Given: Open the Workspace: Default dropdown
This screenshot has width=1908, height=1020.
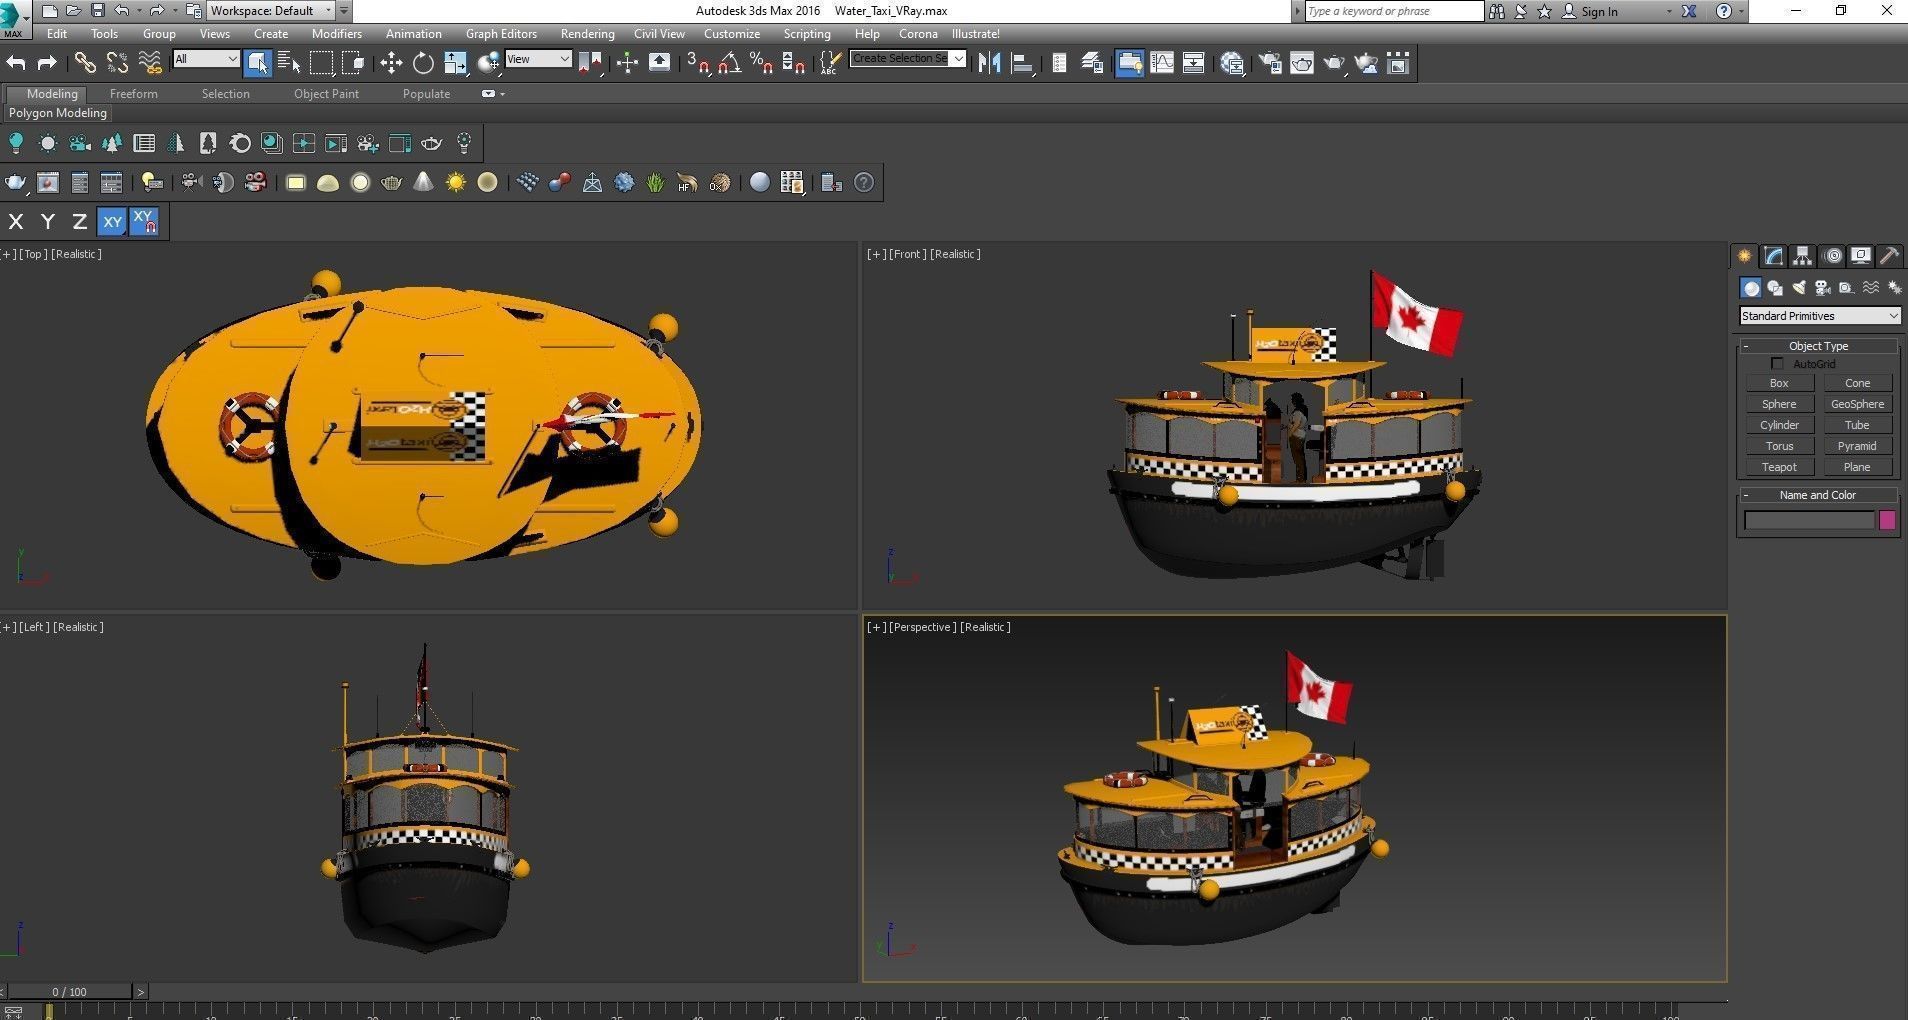Looking at the screenshot, I should pyautogui.click(x=271, y=11).
